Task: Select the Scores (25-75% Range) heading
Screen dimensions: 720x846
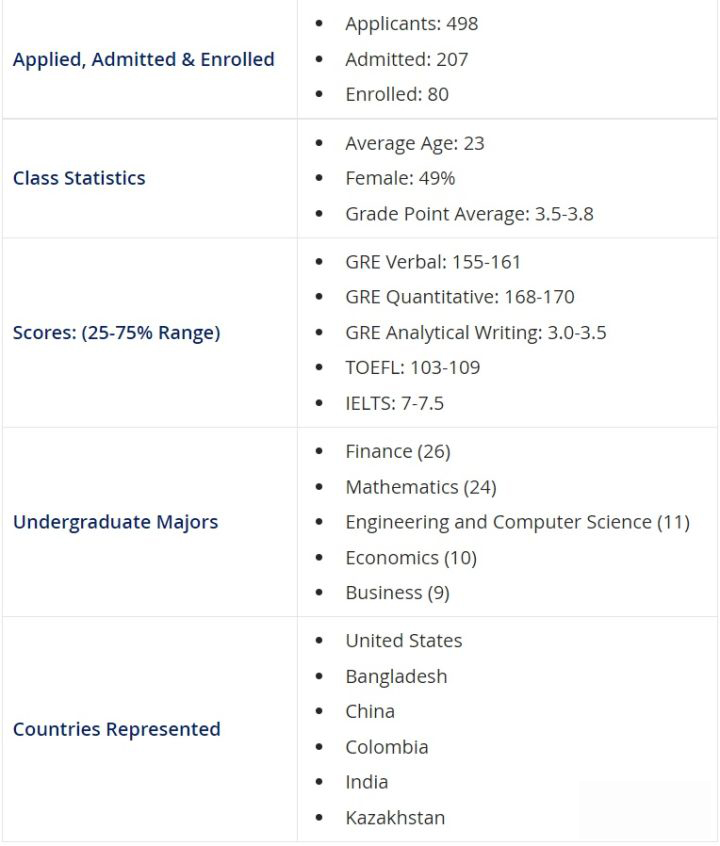Action: (116, 332)
